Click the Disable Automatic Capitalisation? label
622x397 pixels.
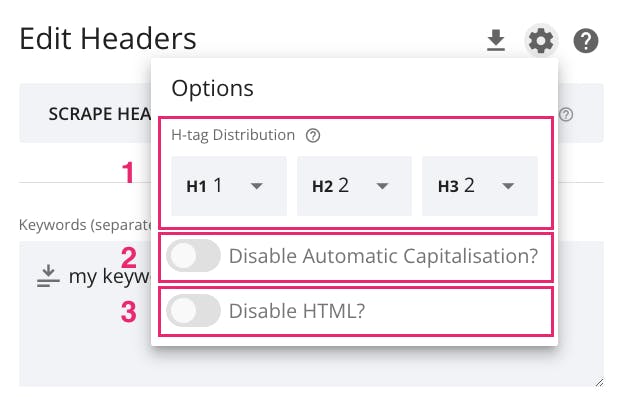point(383,256)
